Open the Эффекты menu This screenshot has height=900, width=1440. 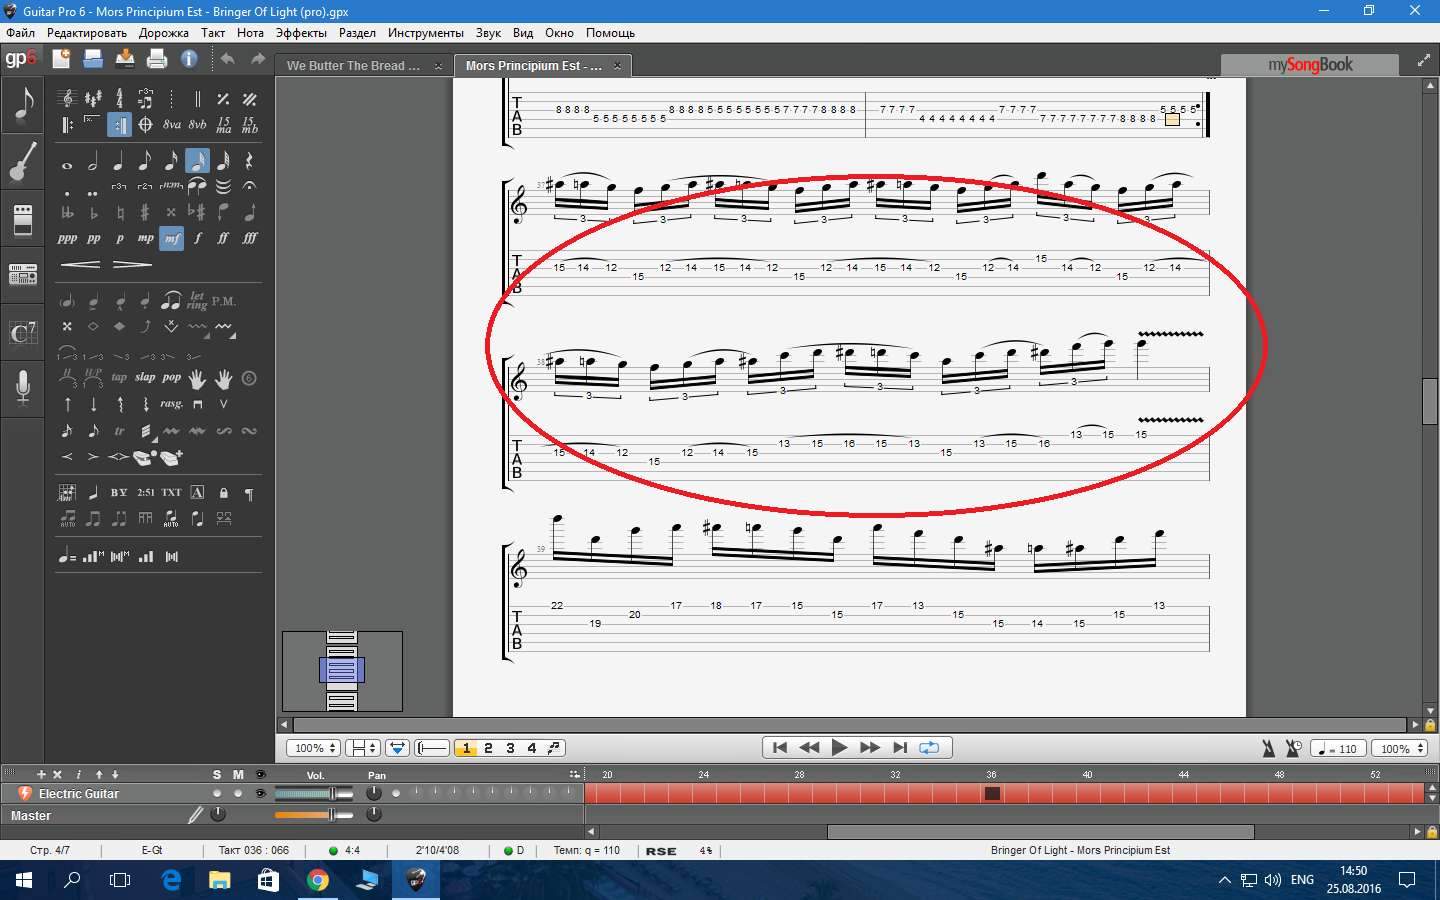coord(301,33)
